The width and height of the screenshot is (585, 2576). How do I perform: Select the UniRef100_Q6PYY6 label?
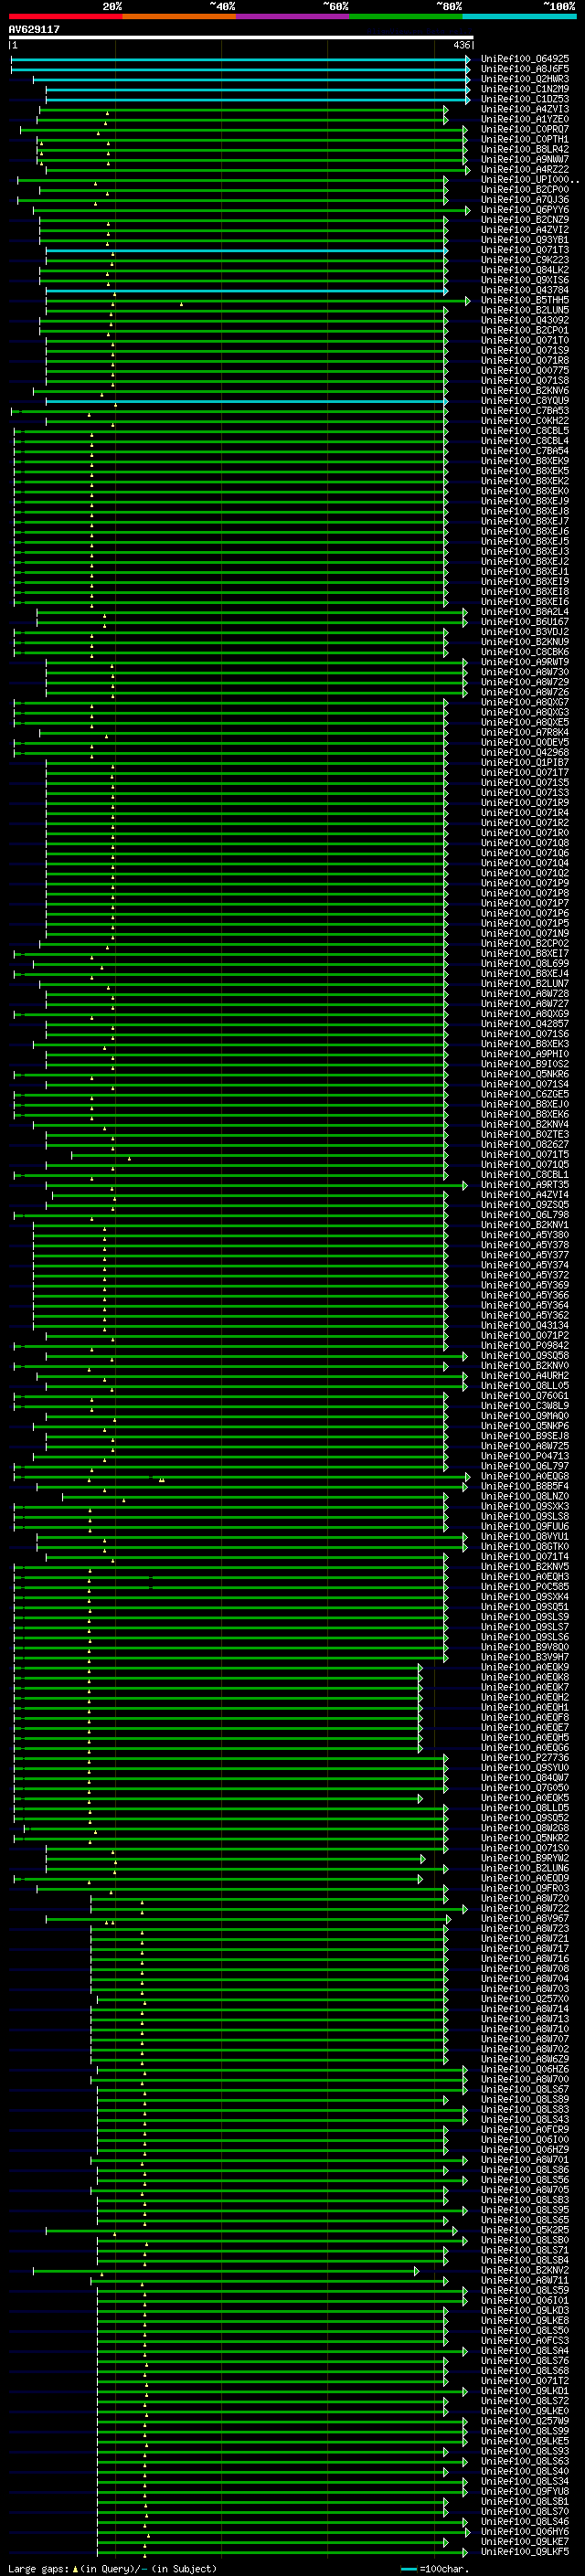[525, 210]
